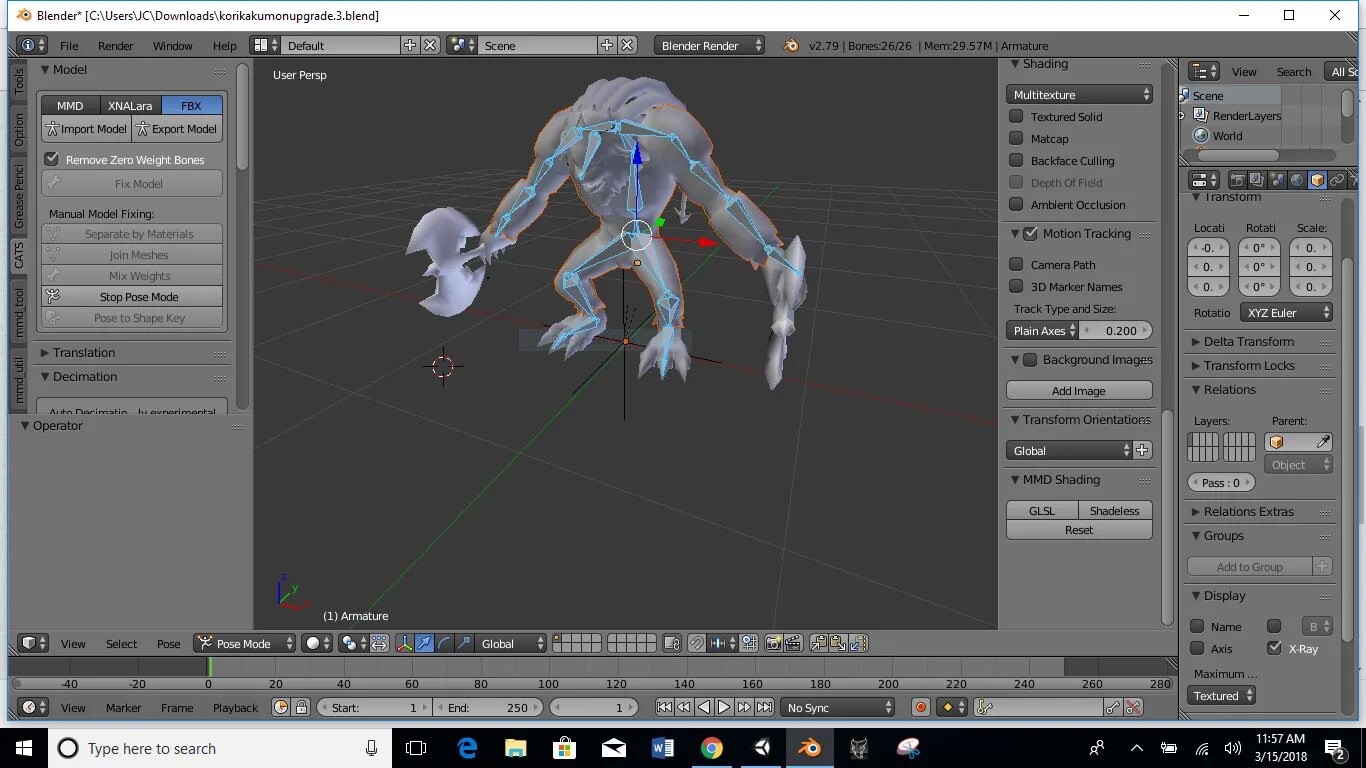Open the Blender Render engine dropdown
1366x768 pixels.
pyautogui.click(x=710, y=45)
